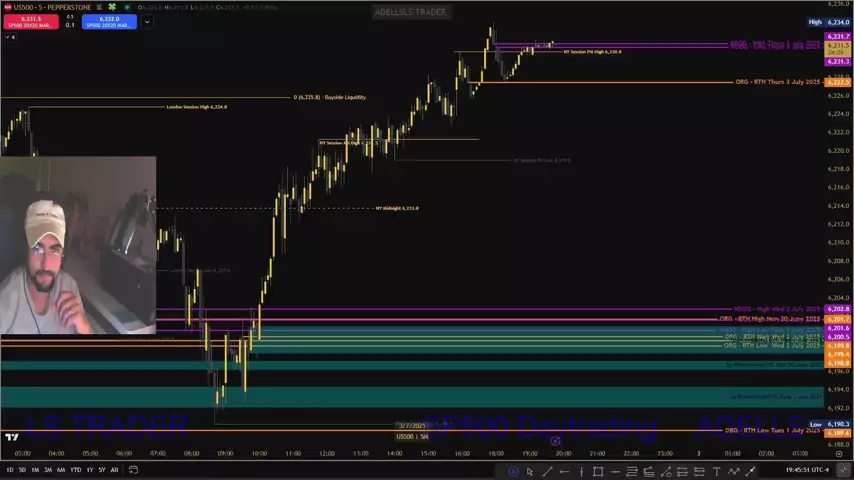The image size is (854, 480).
Task: Collapse the indicators legend showing 4
Action: [8, 37]
